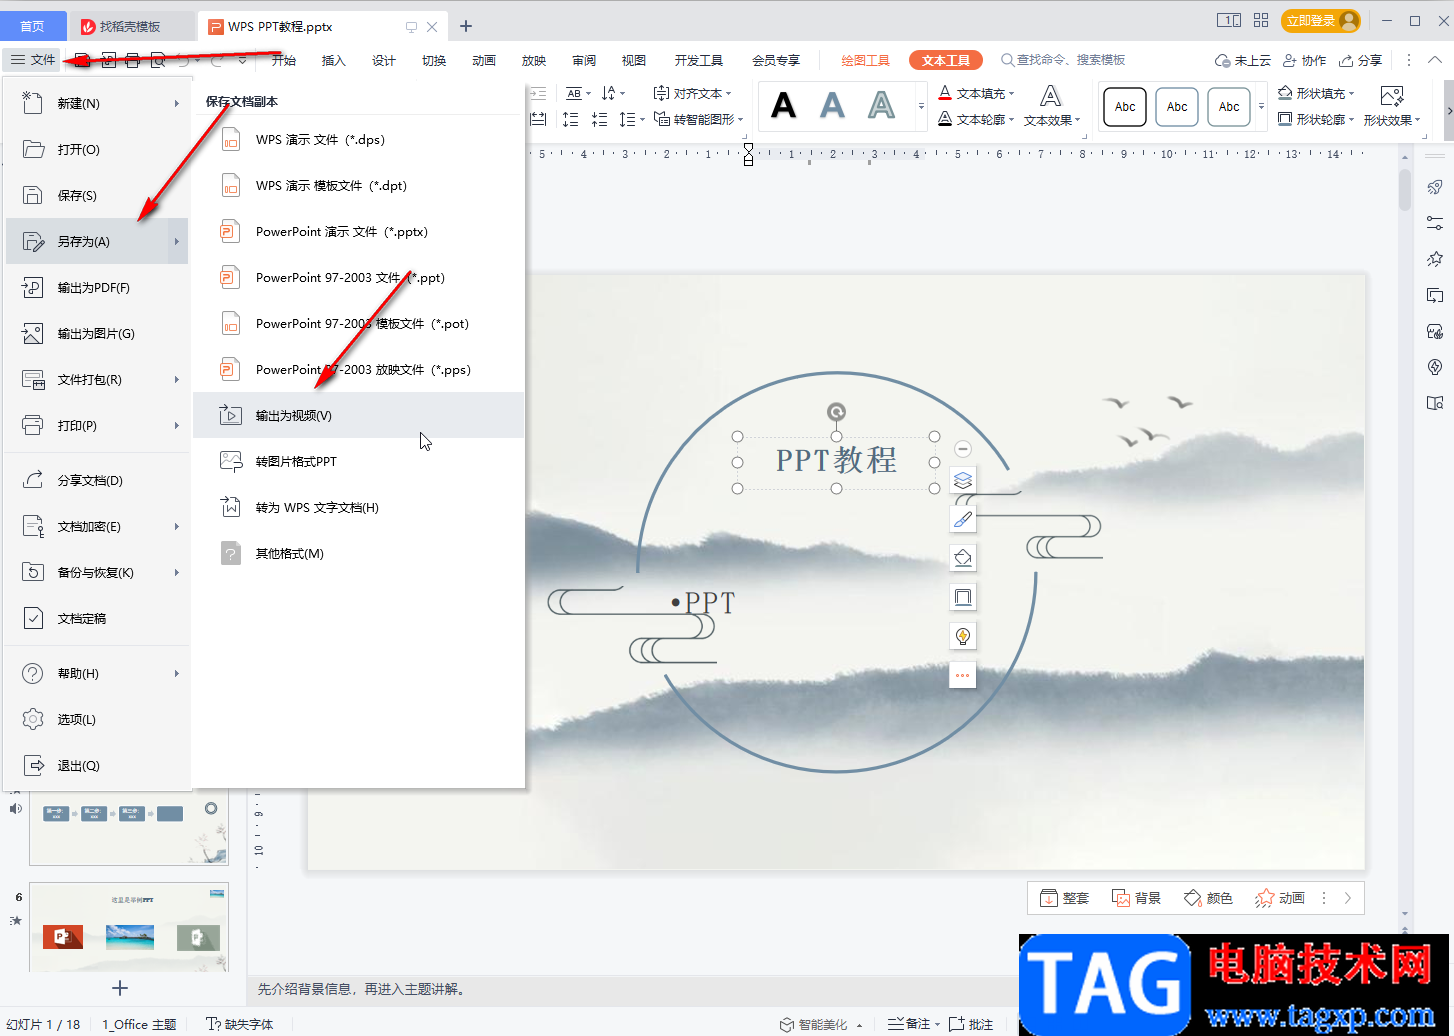Image resolution: width=1454 pixels, height=1036 pixels.
Task: Click the 选项(L) gear icon
Action: click(x=33, y=719)
